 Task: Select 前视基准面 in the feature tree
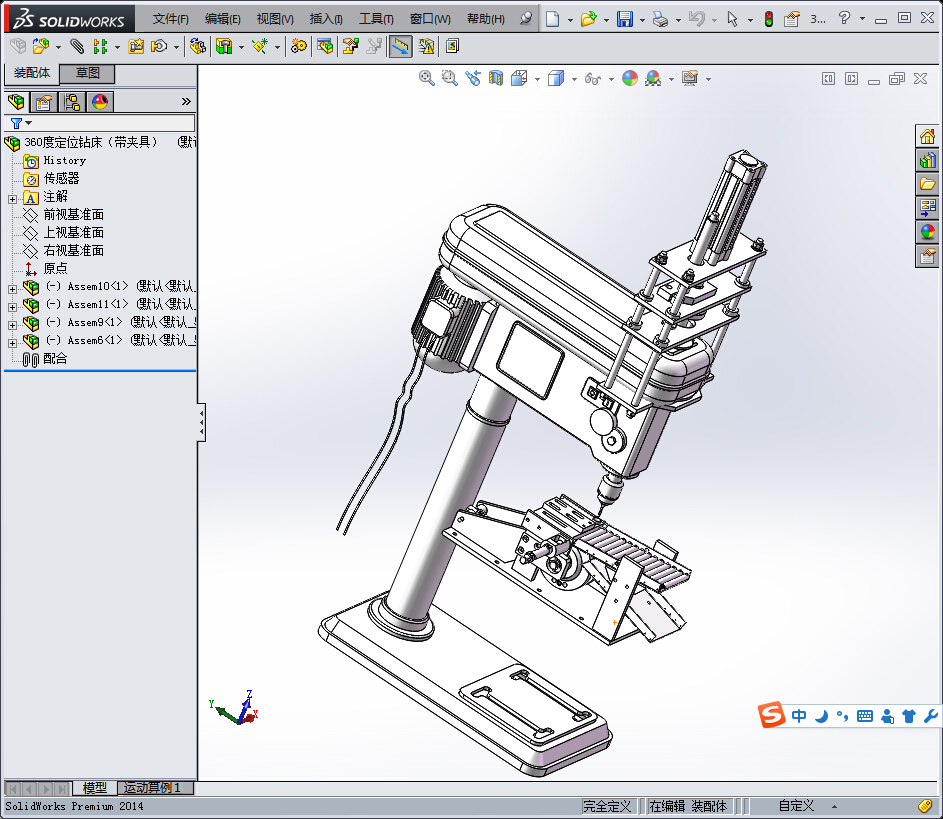click(x=73, y=215)
